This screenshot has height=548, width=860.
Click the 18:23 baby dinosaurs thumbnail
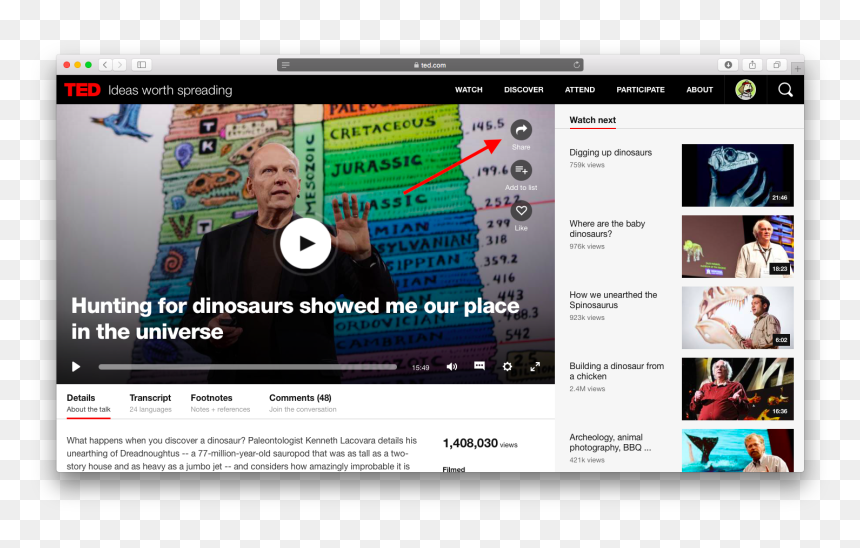click(737, 246)
